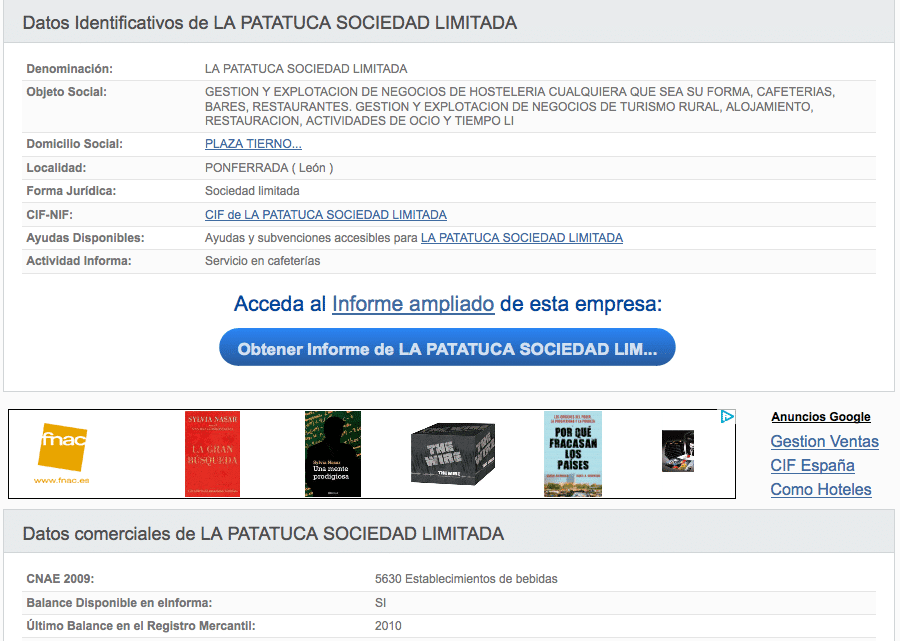Click the Datos Identificativos section heading

(x=270, y=23)
